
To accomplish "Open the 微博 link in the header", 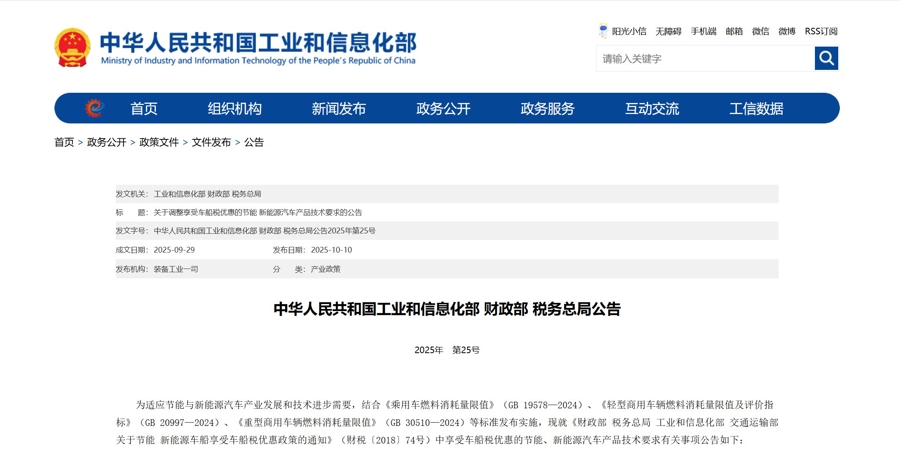I will (787, 31).
